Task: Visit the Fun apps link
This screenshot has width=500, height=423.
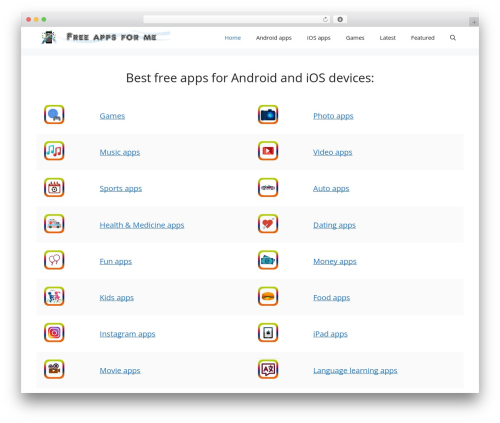Action: coord(116,262)
